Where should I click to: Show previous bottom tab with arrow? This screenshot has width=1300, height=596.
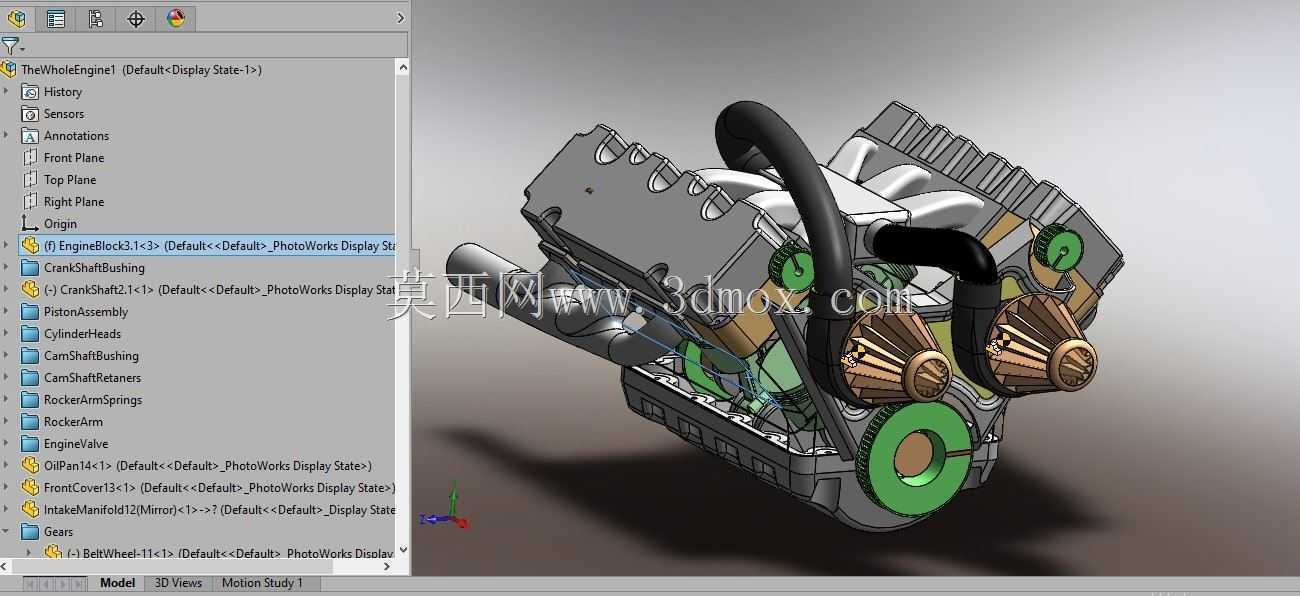48,583
